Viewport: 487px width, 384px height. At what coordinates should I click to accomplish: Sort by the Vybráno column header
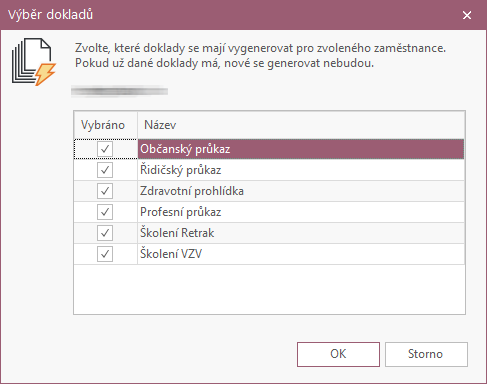tap(105, 125)
